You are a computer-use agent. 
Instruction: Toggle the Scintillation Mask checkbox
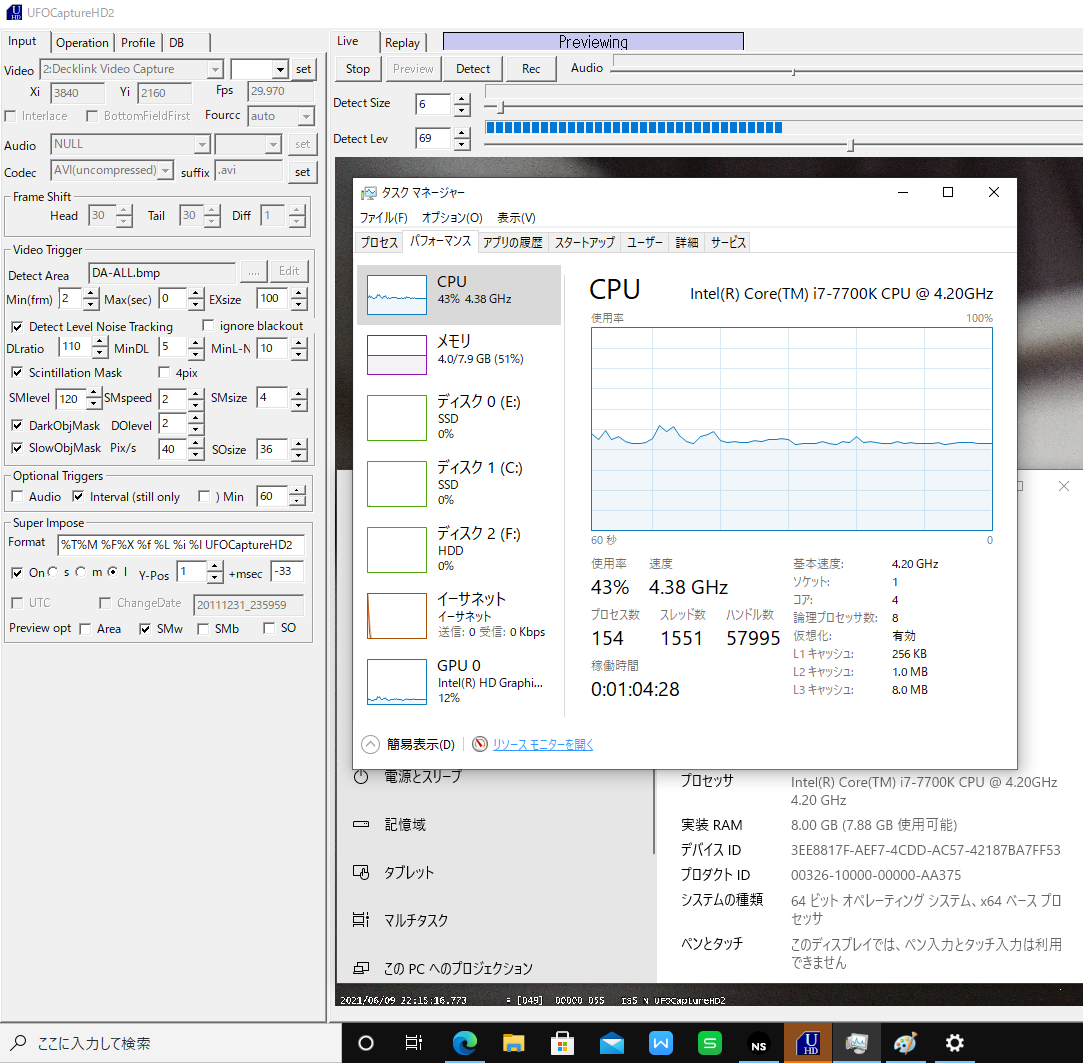pos(17,373)
